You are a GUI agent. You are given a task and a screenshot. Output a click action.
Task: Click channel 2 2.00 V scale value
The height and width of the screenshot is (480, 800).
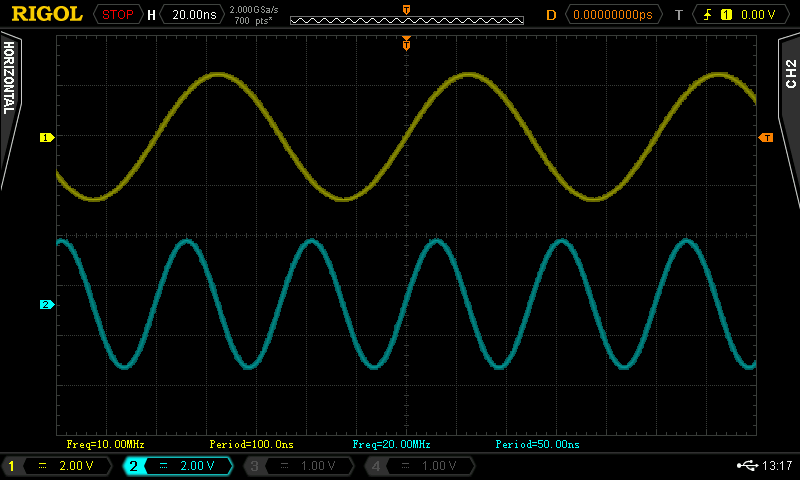[x=197, y=466]
